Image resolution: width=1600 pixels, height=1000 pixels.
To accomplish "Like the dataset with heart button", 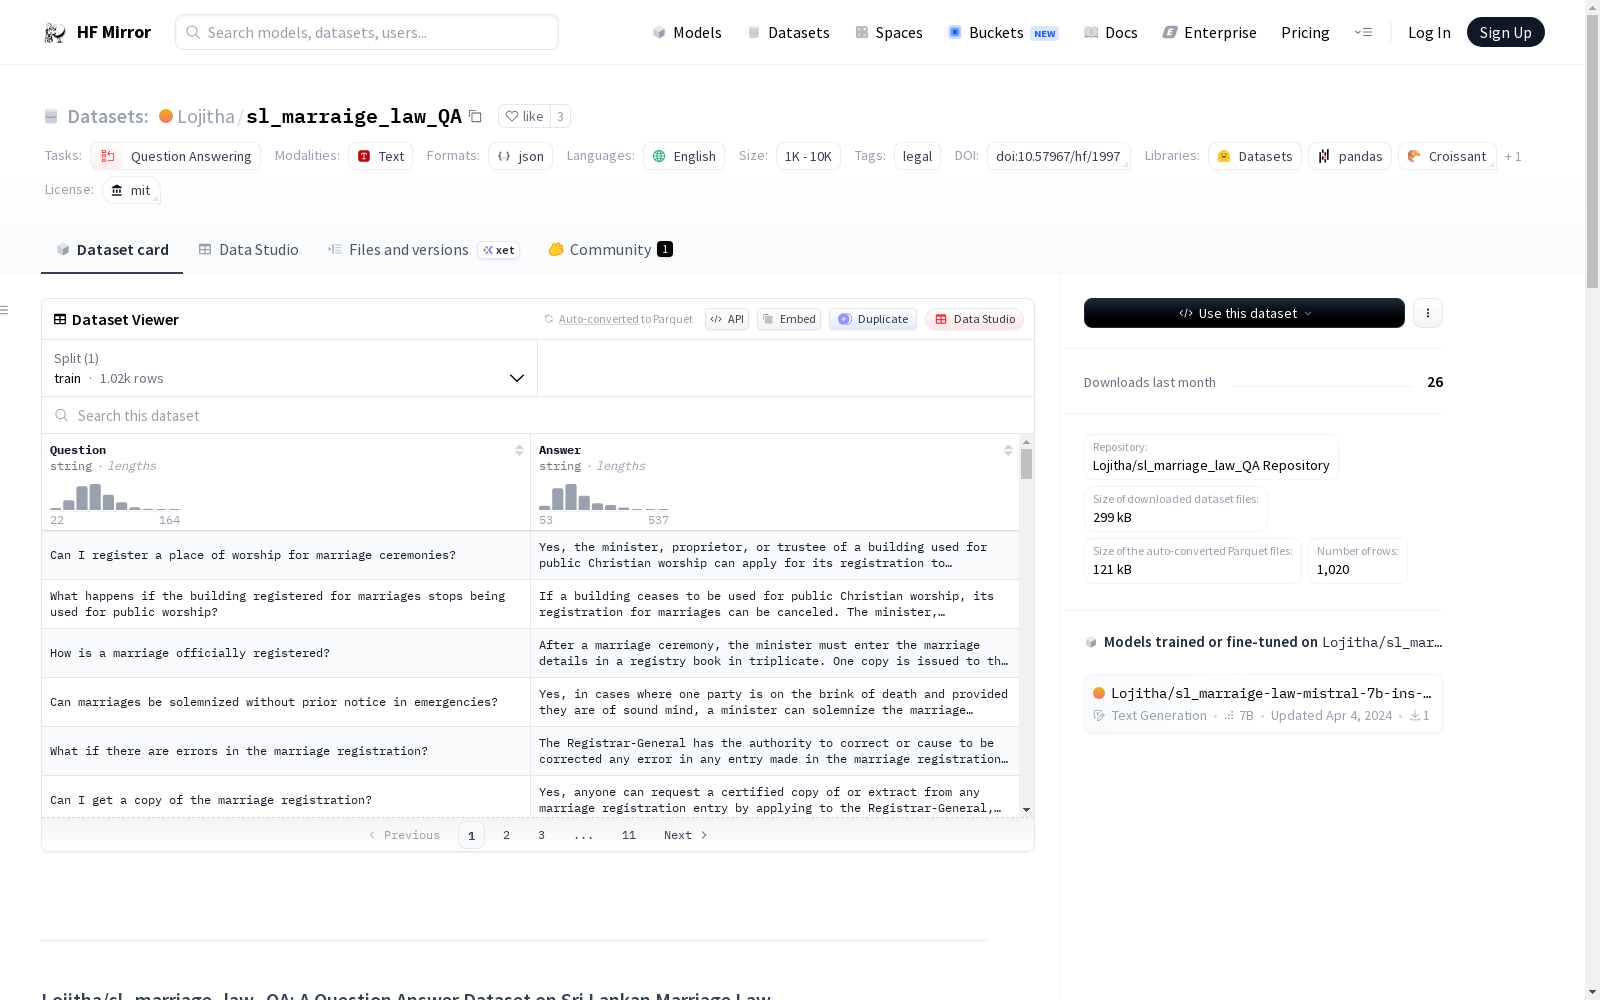I will pyautogui.click(x=524, y=116).
